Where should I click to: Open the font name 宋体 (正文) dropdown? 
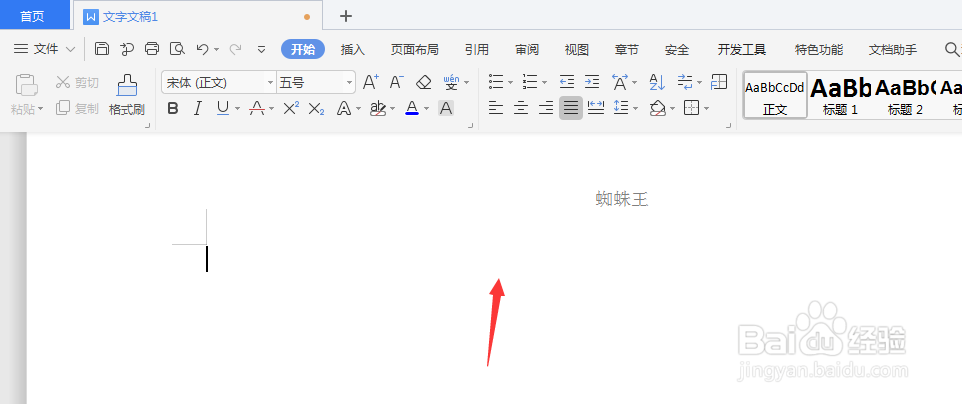[x=270, y=82]
